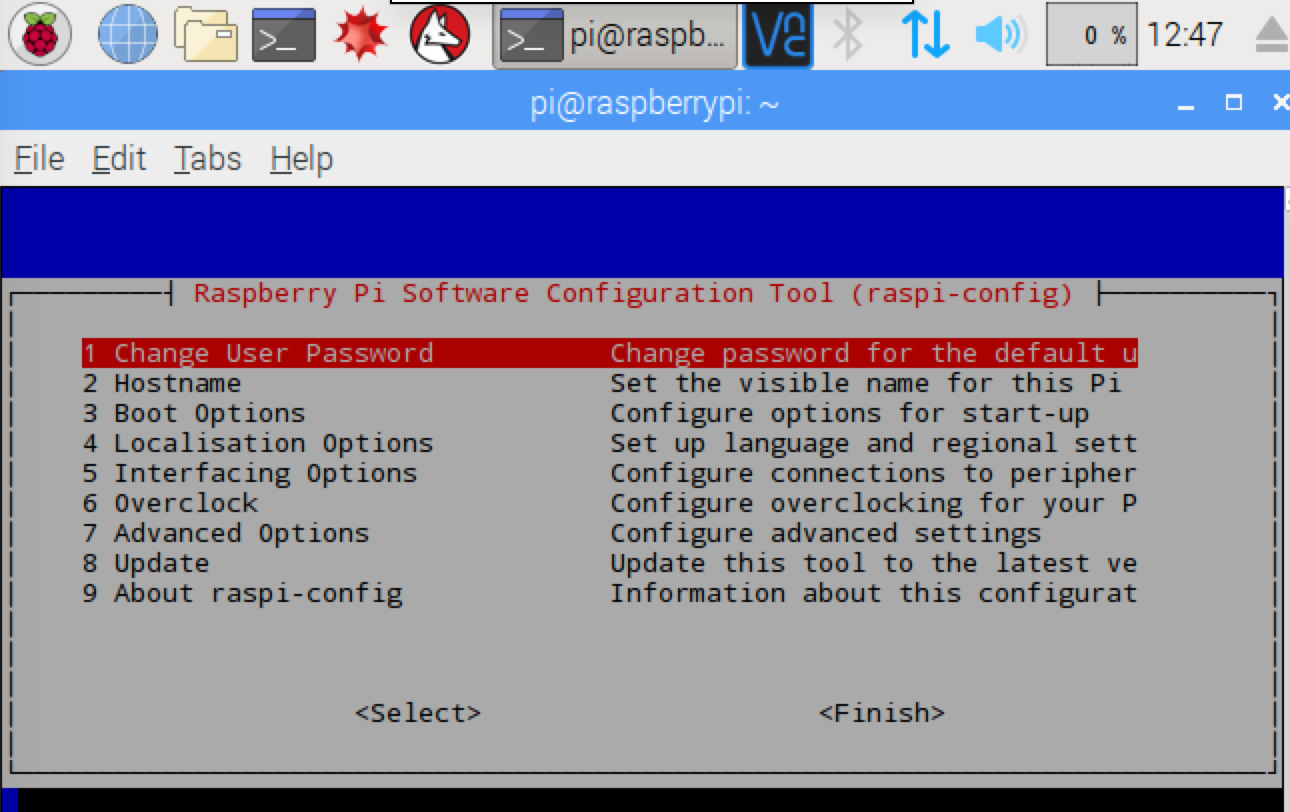Maximize the terminal window
The image size is (1290, 812).
[x=1234, y=103]
